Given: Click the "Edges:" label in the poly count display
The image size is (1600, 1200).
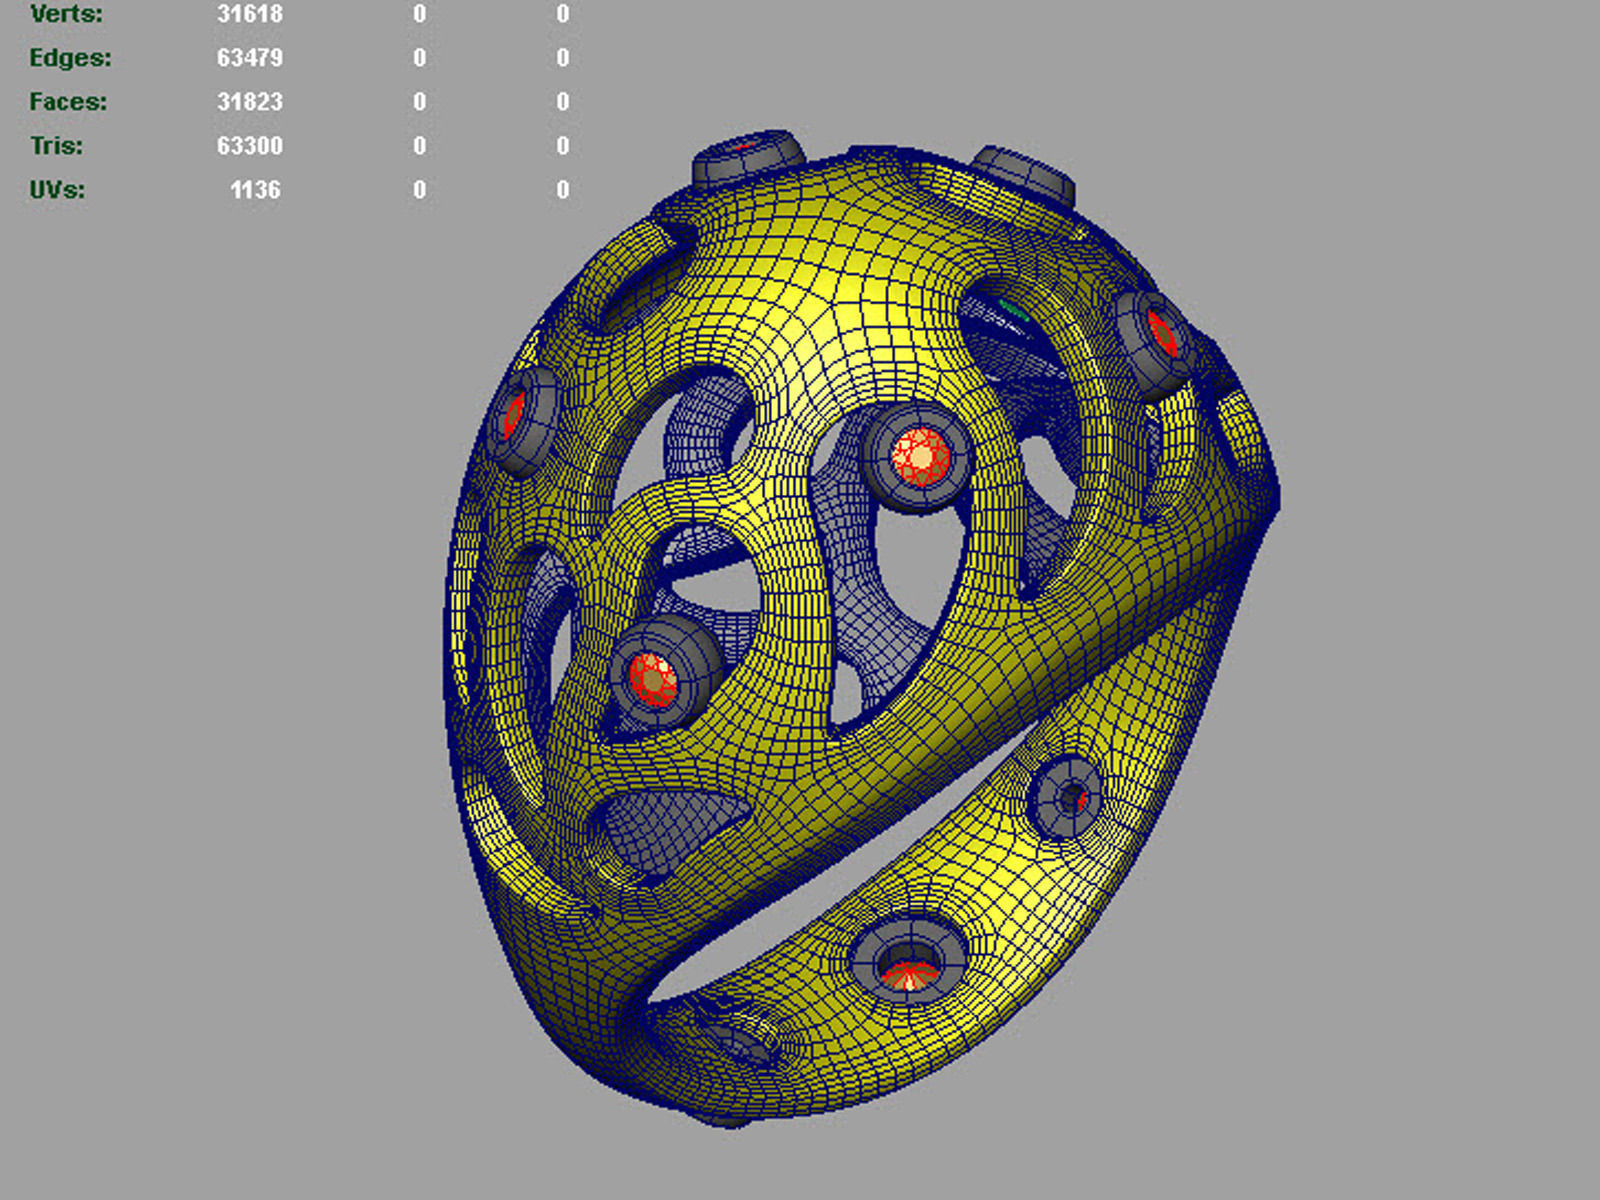Looking at the screenshot, I should point(70,58).
